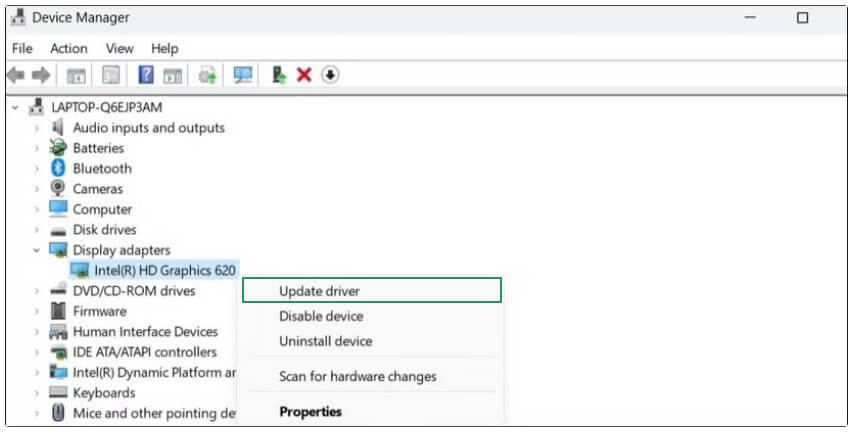The image size is (854, 432).
Task: Maximize the Device Manager window
Action: [x=802, y=18]
